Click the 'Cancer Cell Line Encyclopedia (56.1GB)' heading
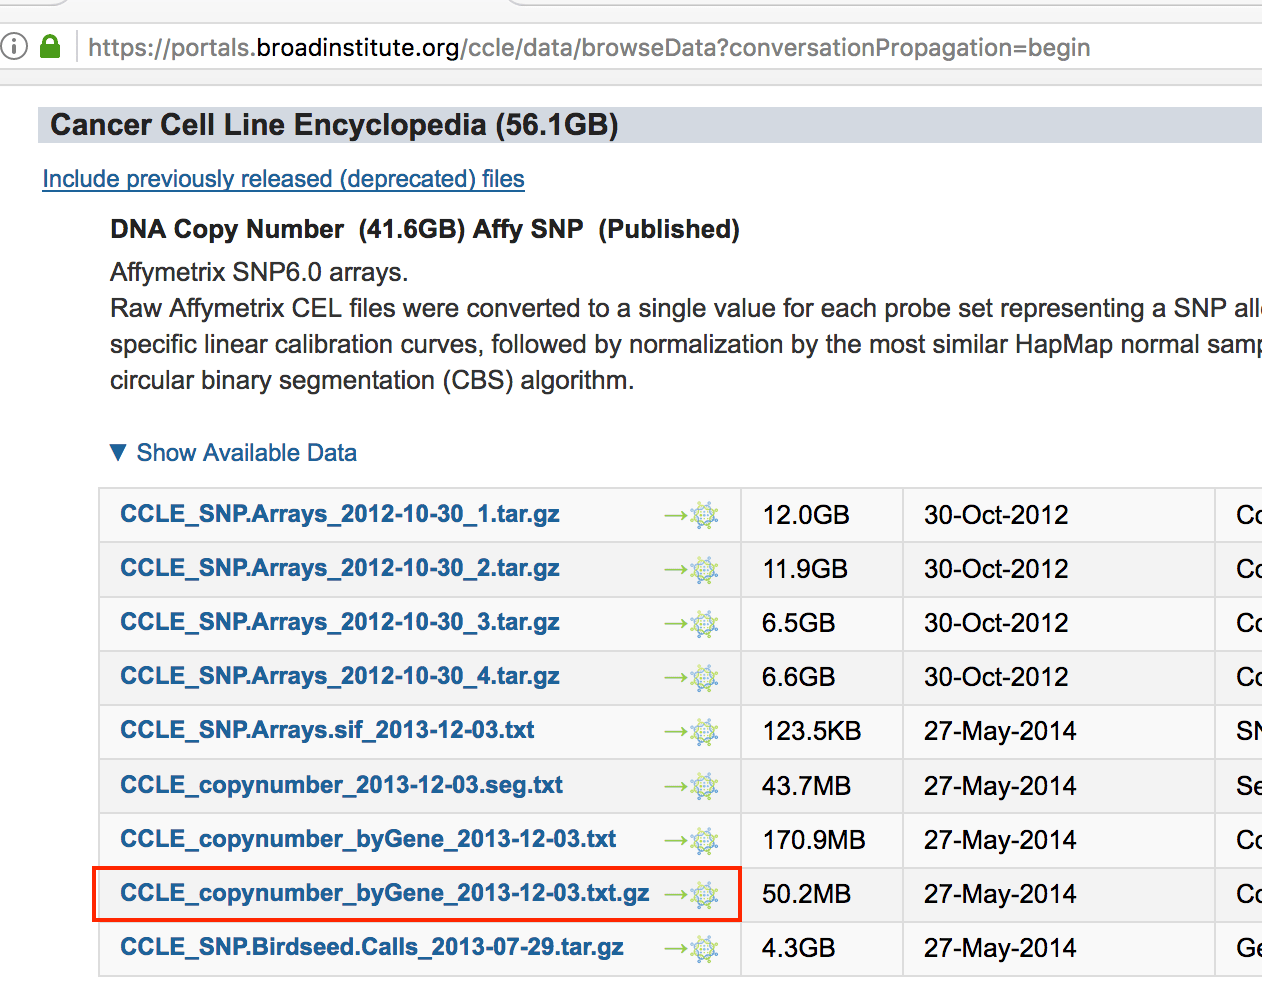This screenshot has width=1262, height=994. click(334, 125)
